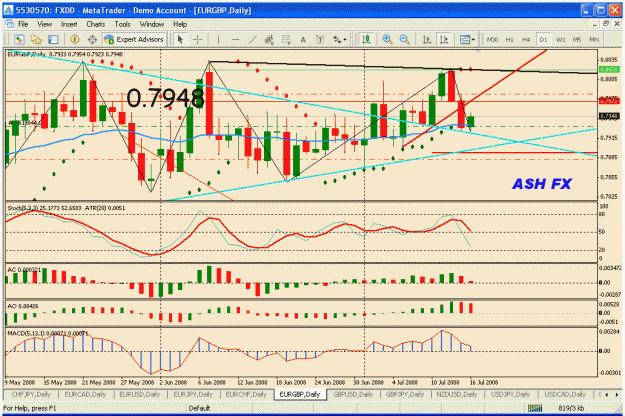This screenshot has height=416, width=625.
Task: Click the MetaTrader document icon beside File
Action: click(x=9, y=24)
